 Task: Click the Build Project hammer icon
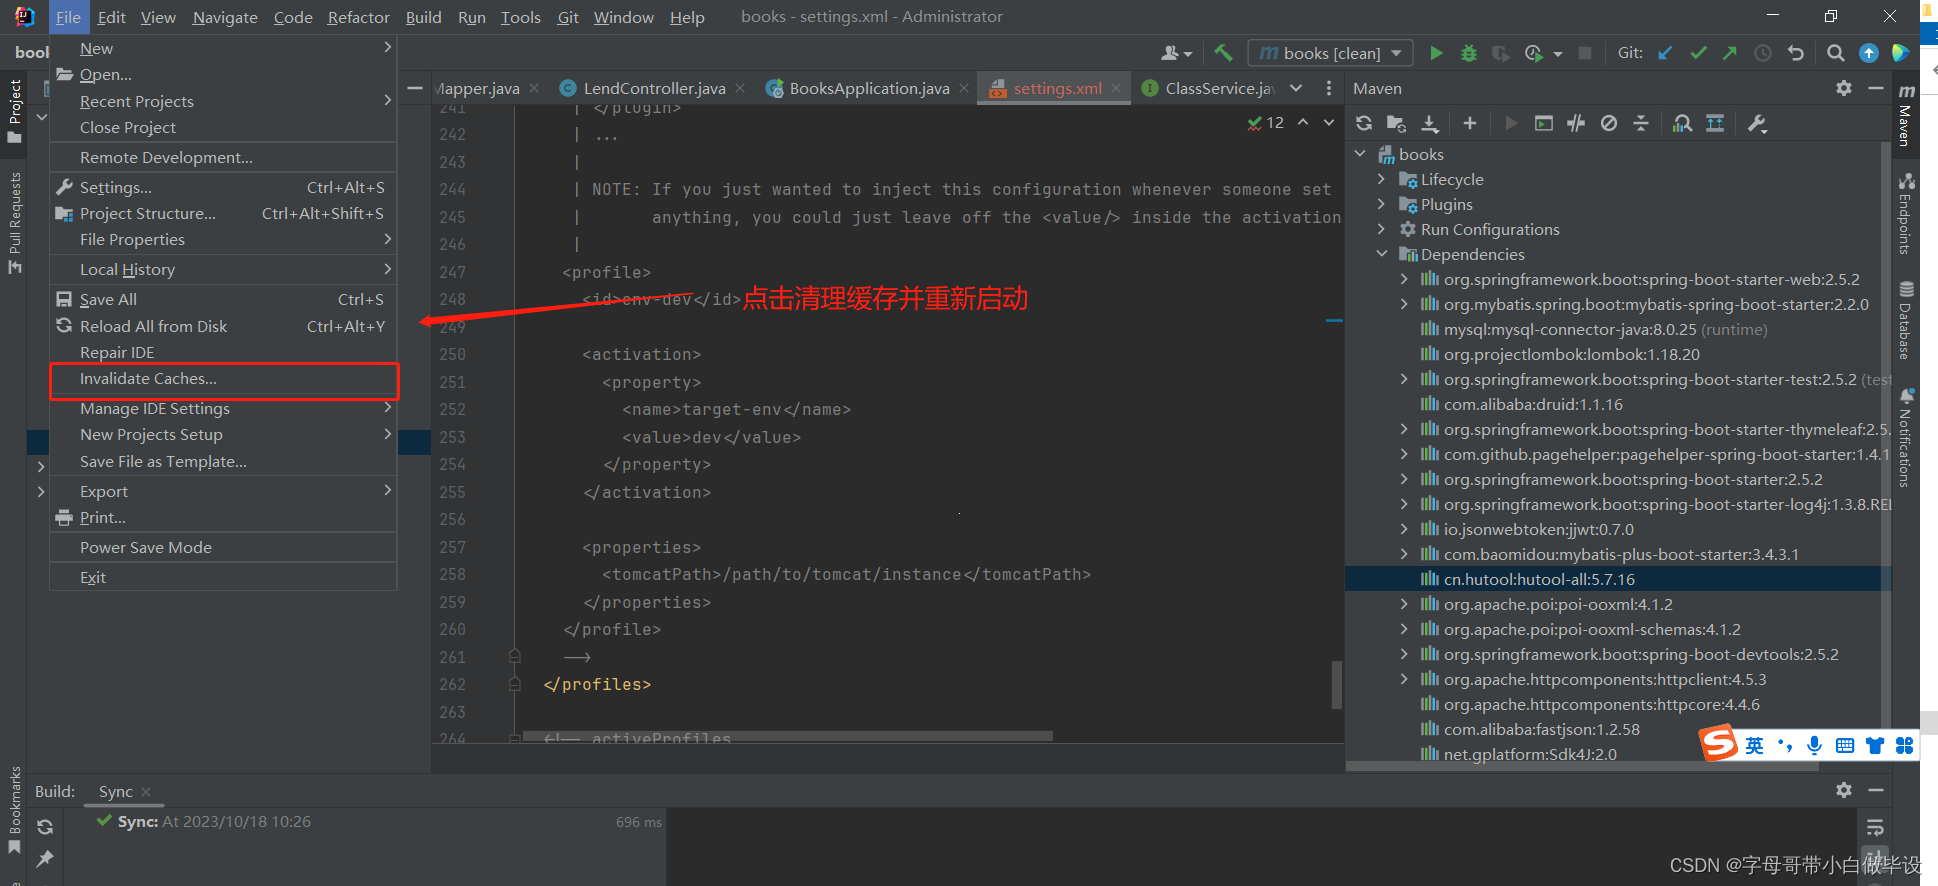coord(1223,53)
